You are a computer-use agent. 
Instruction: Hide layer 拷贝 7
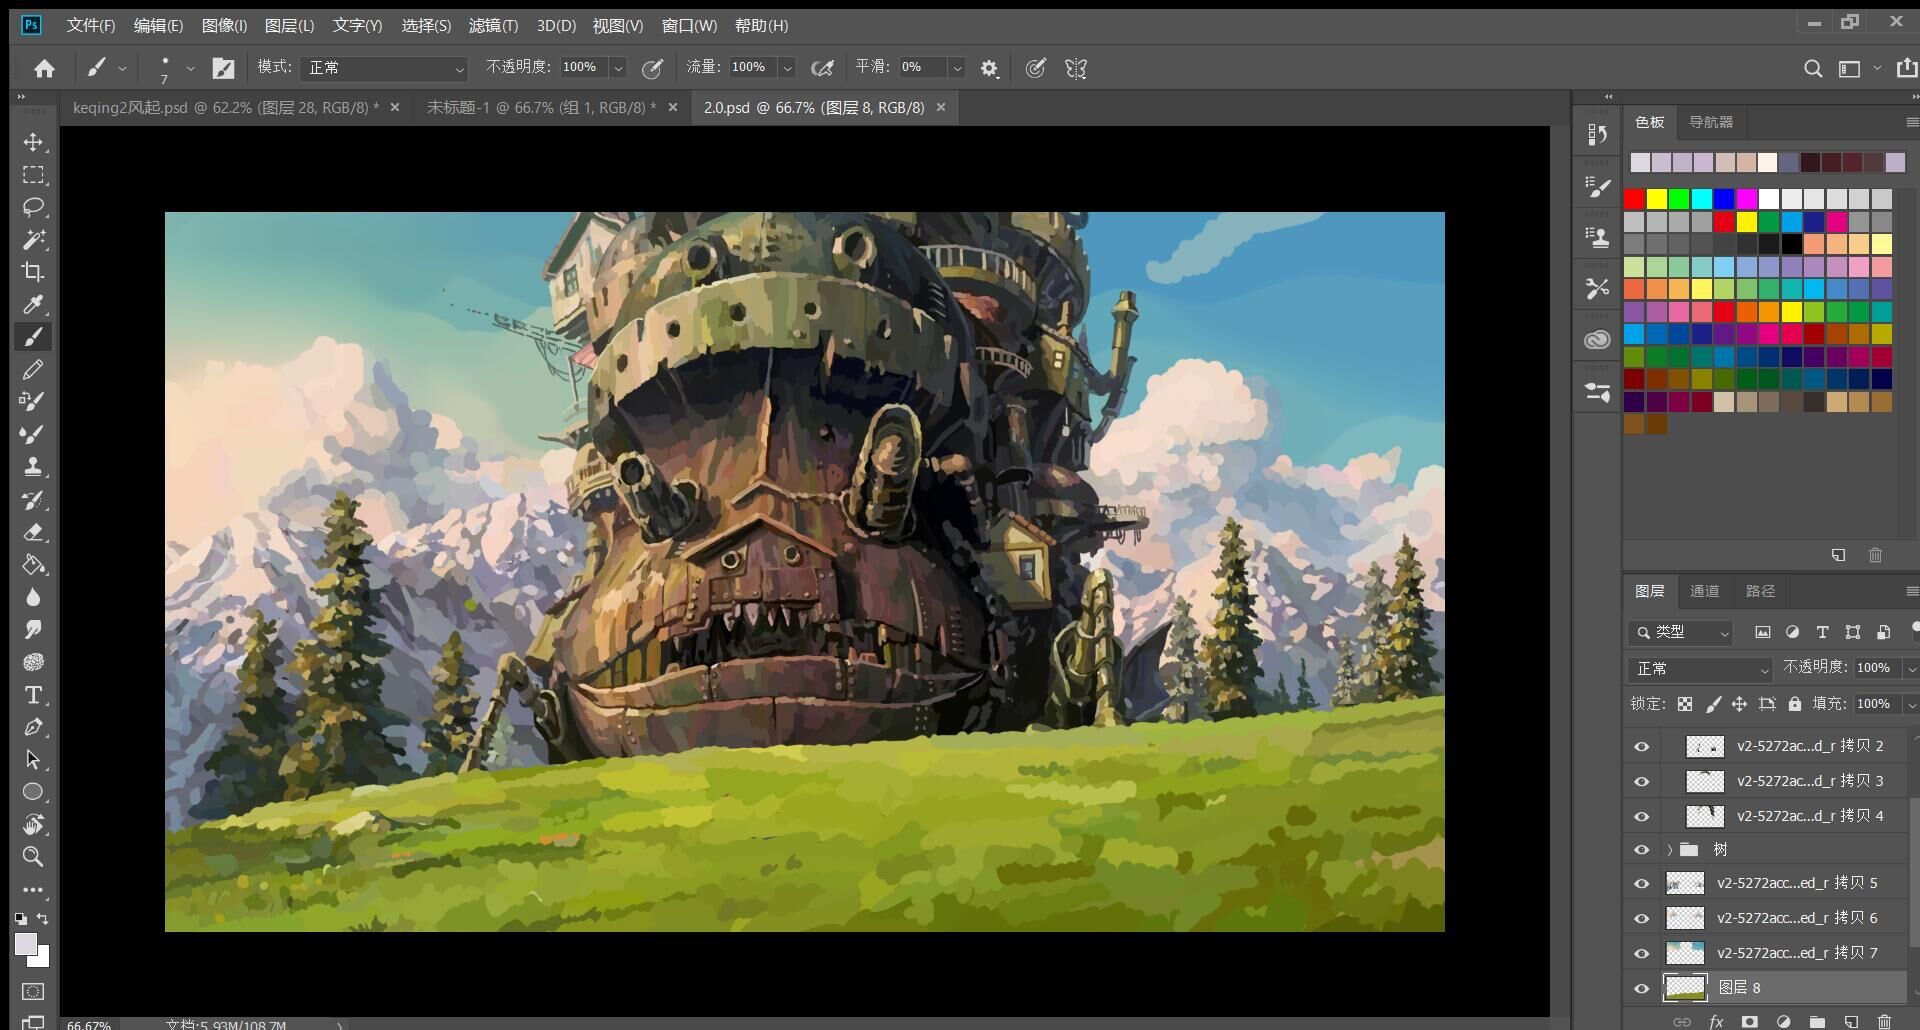[1641, 953]
